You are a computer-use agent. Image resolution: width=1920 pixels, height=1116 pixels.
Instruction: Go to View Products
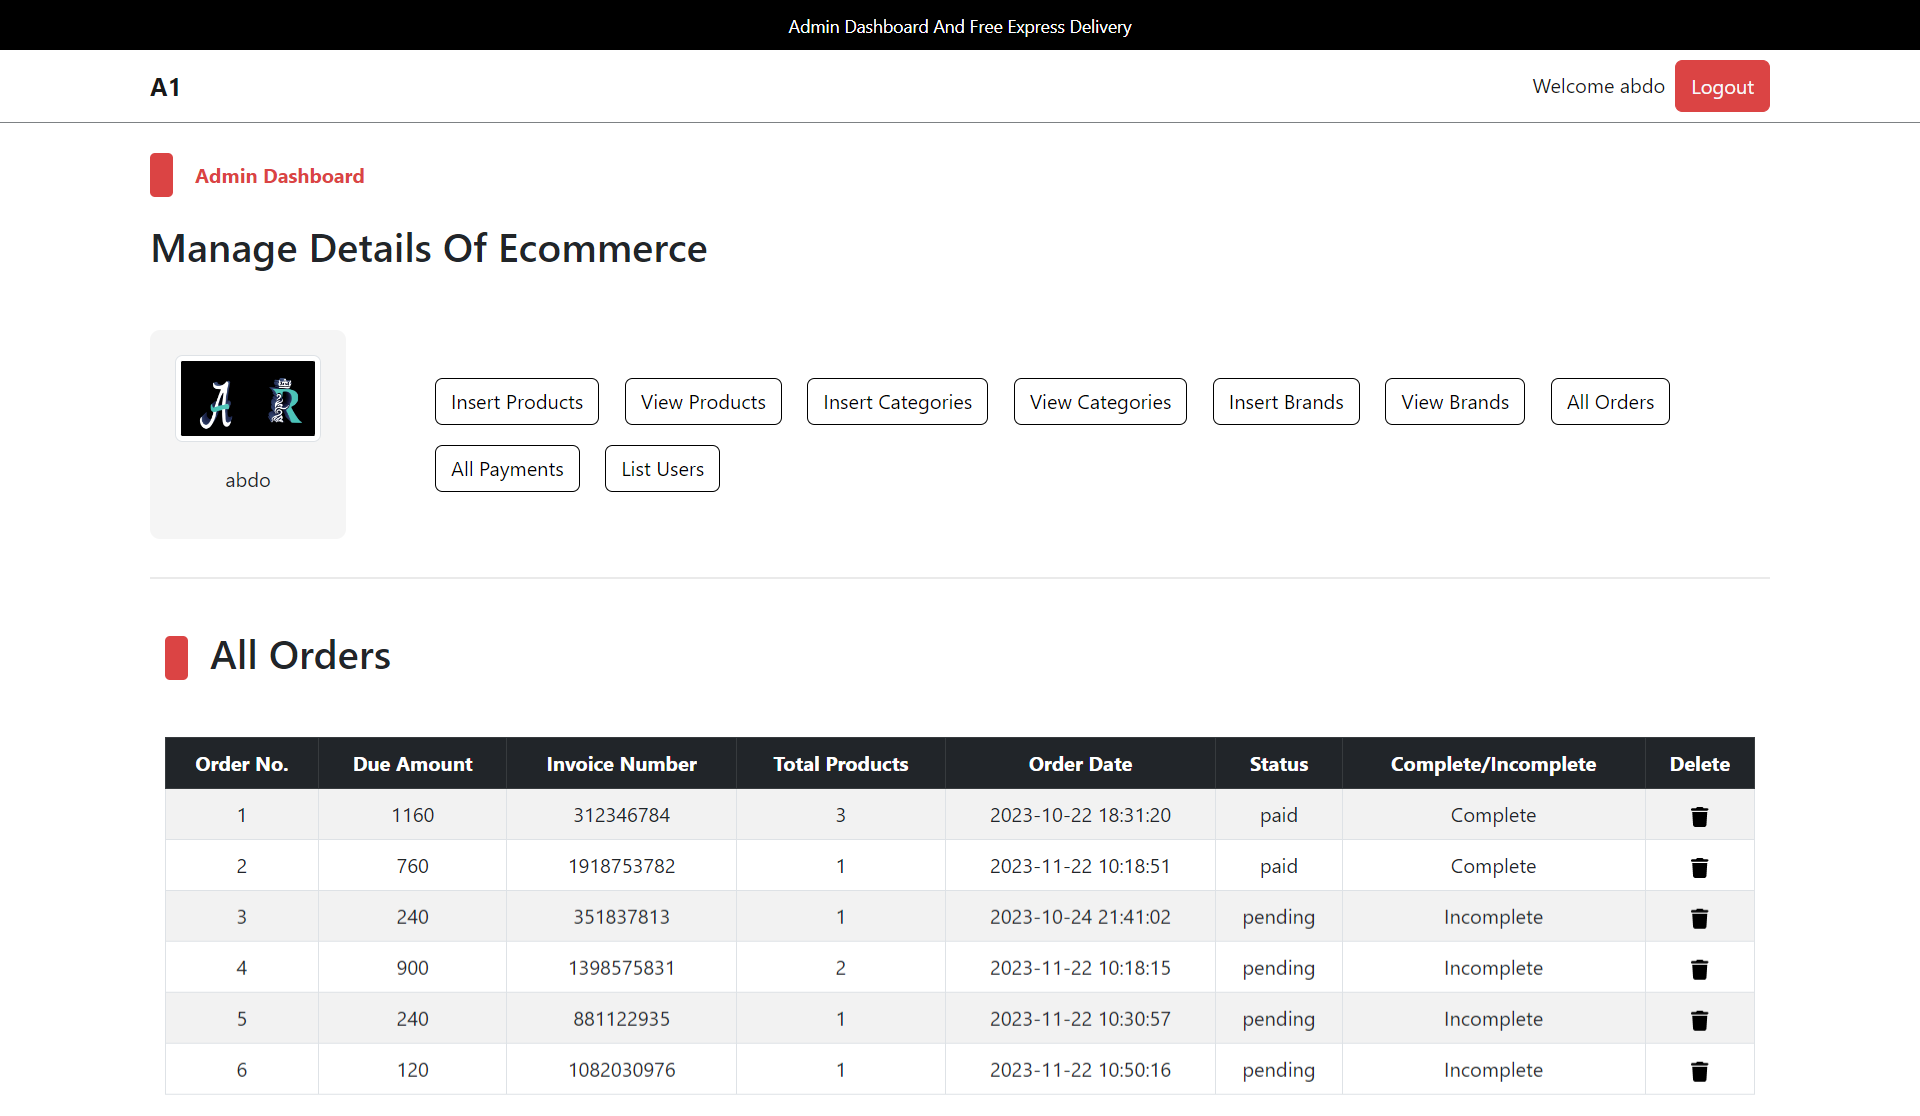pos(703,402)
